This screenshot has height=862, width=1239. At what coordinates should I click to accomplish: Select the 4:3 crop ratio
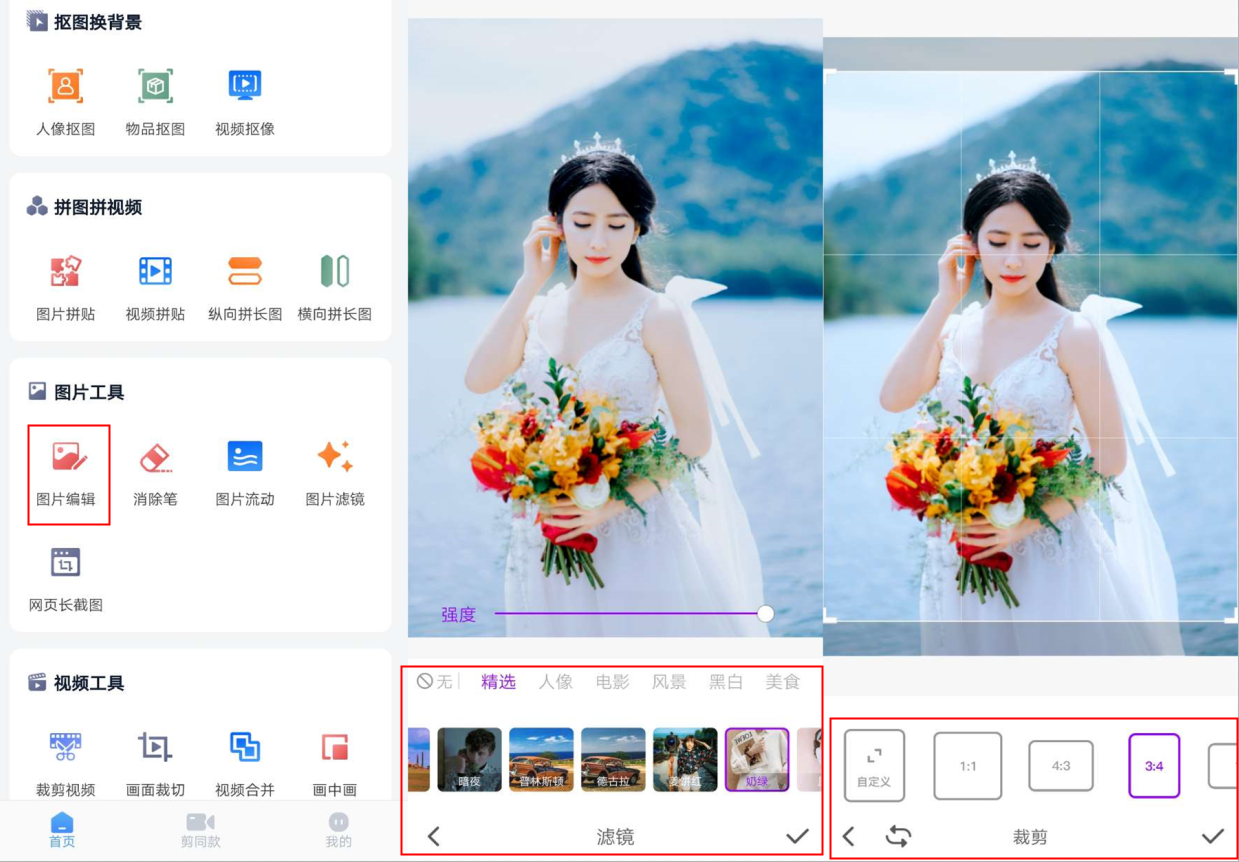point(1060,766)
